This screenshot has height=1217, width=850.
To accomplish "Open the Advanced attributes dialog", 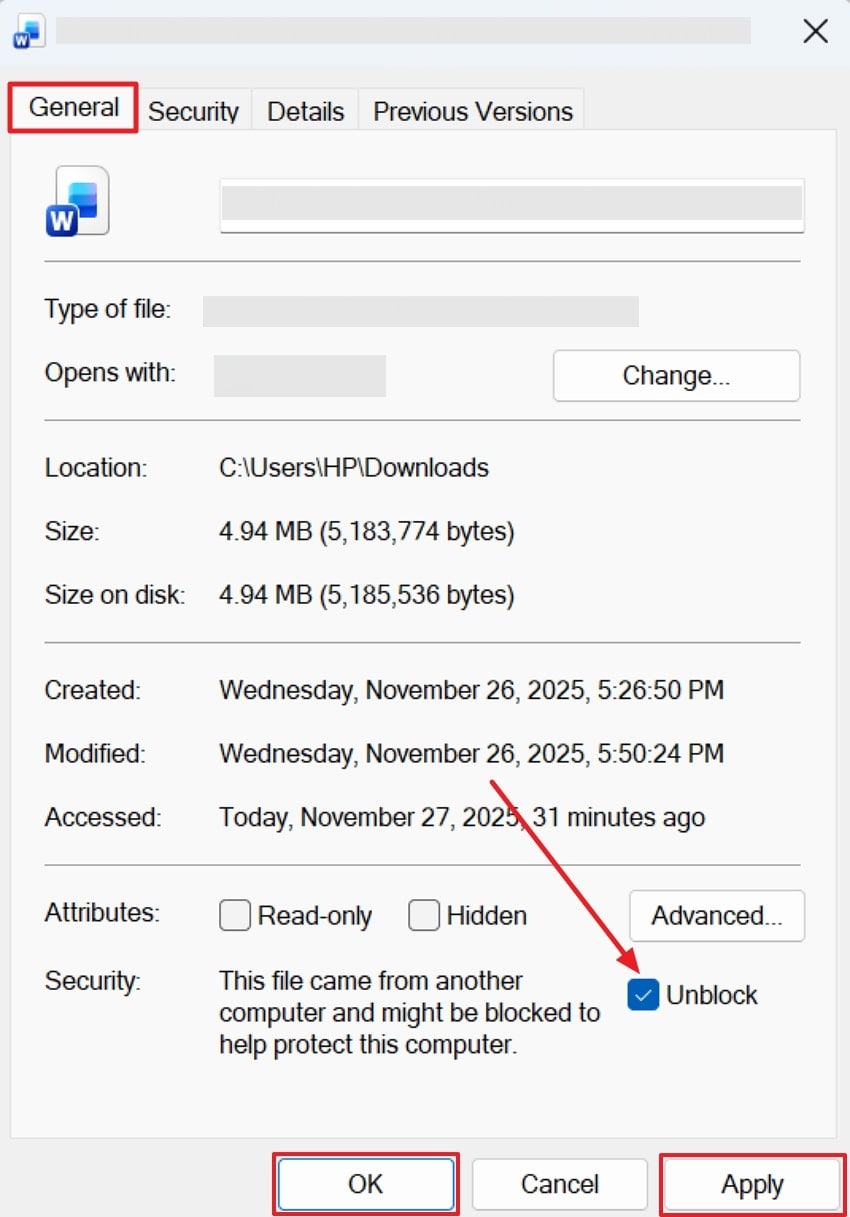I will click(716, 915).
